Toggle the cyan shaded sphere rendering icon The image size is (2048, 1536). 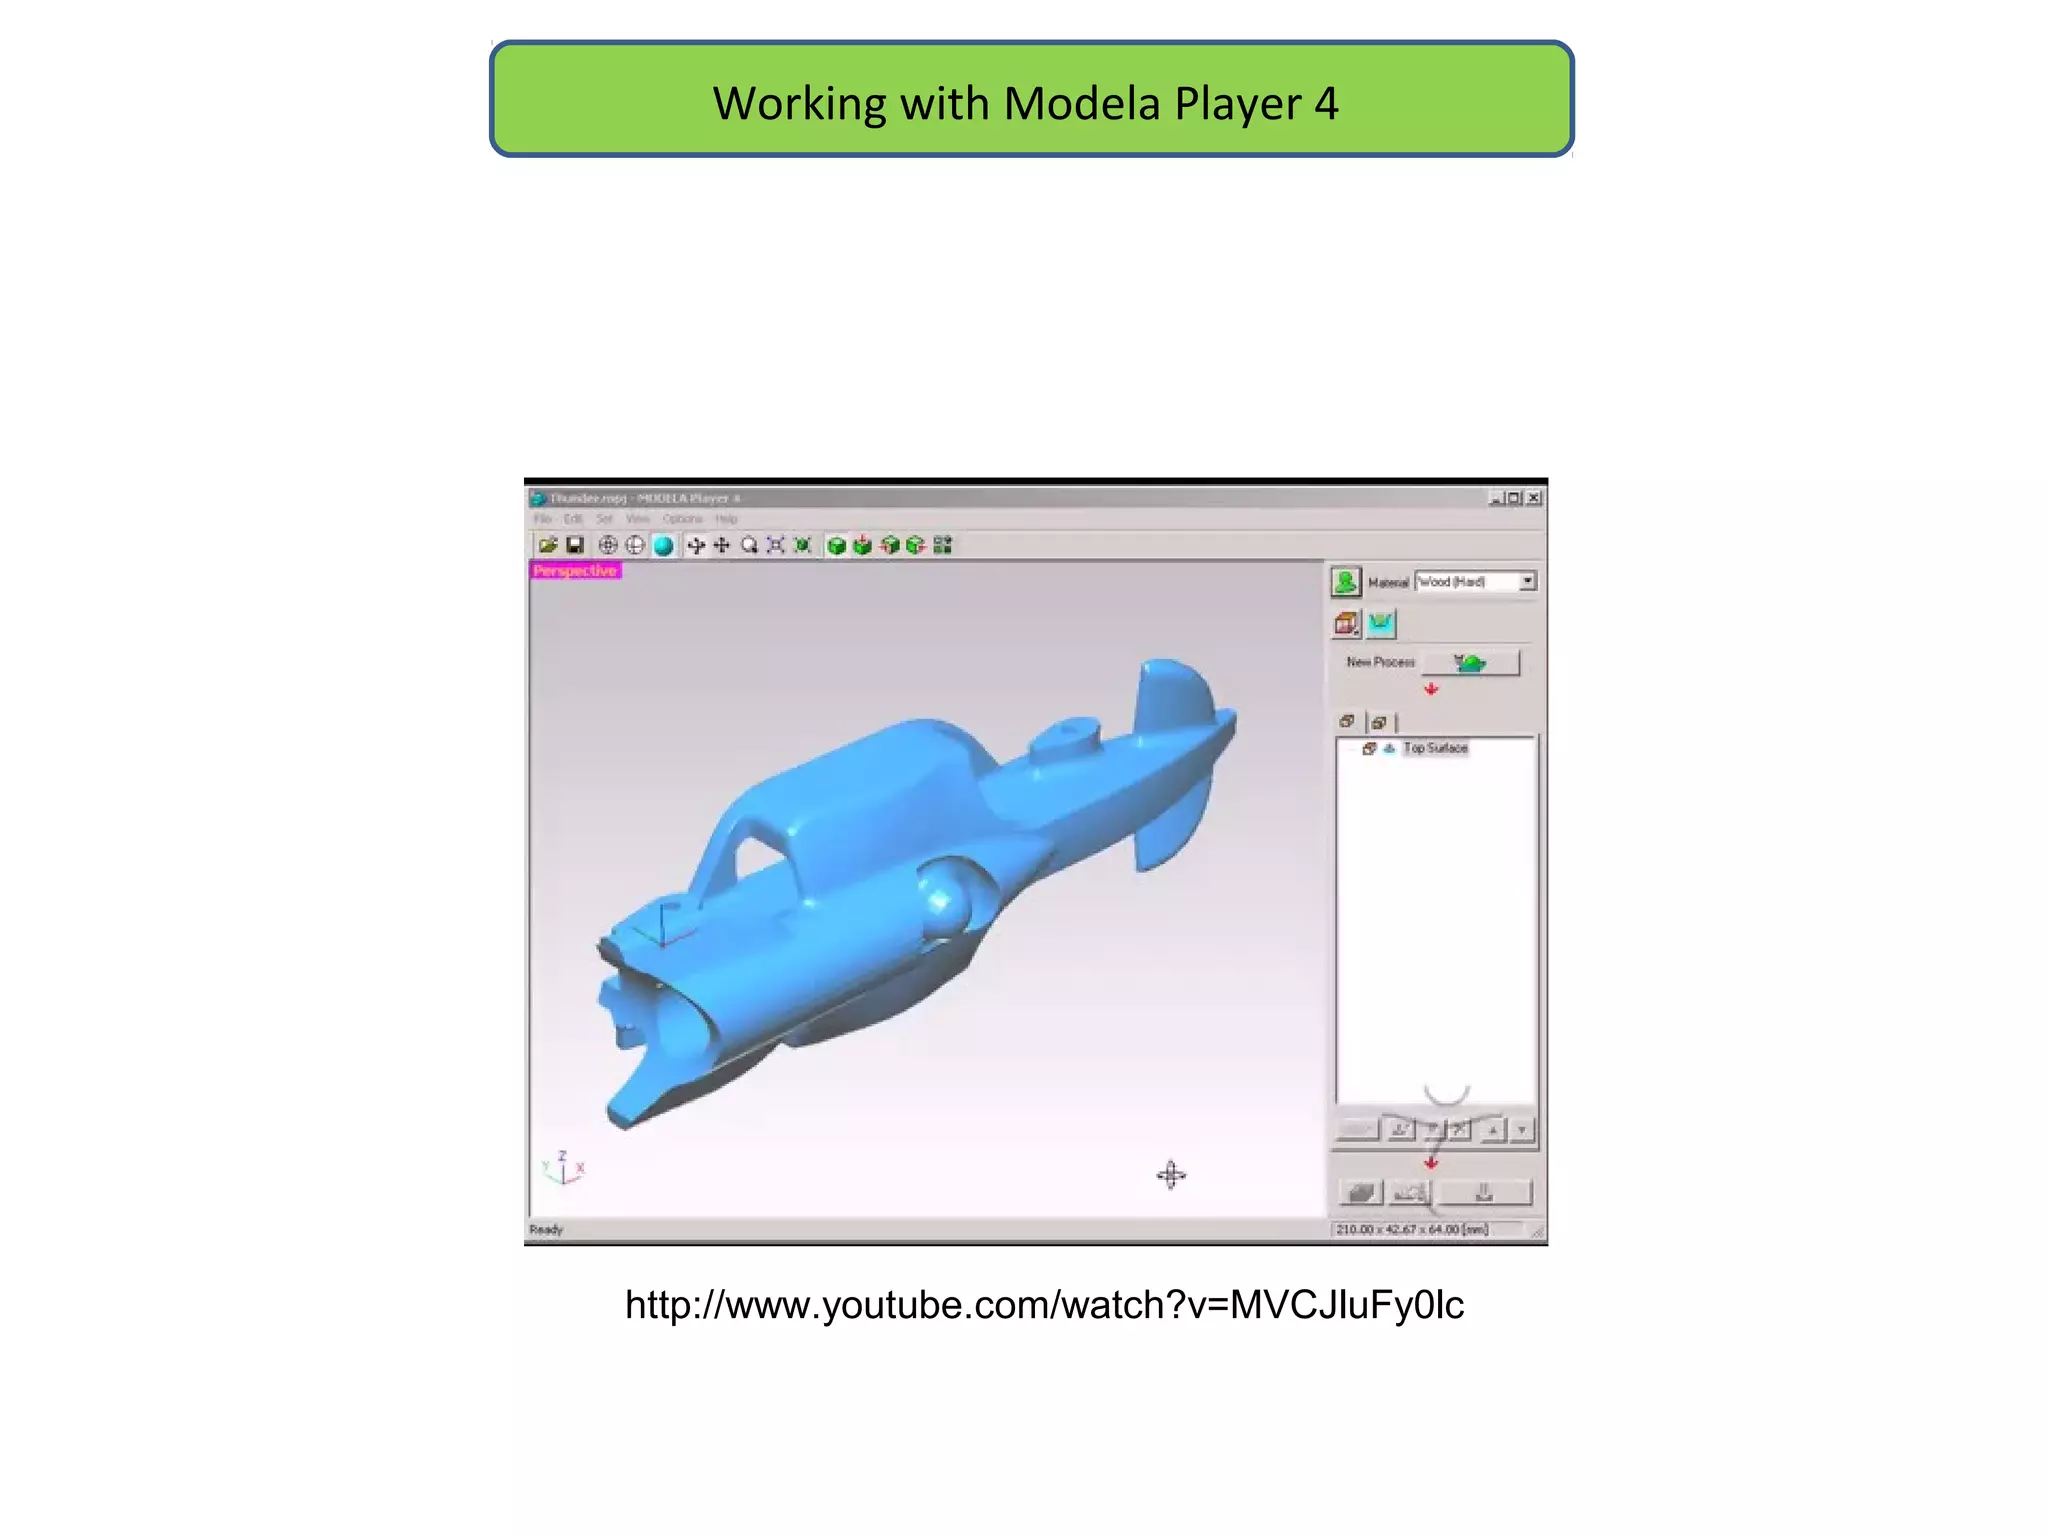tap(663, 545)
